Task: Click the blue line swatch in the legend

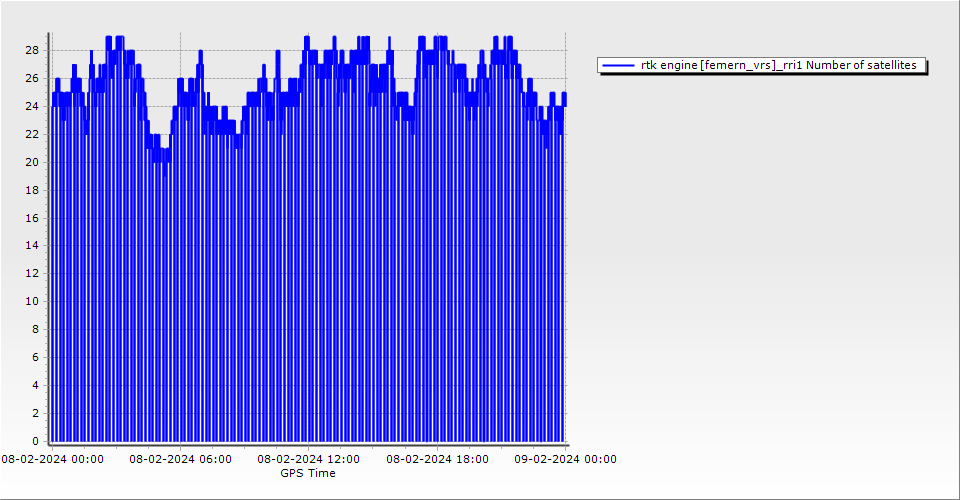Action: pos(619,65)
